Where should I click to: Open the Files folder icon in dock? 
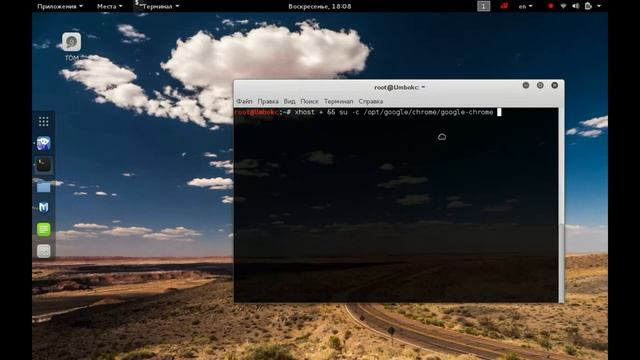click(x=43, y=187)
